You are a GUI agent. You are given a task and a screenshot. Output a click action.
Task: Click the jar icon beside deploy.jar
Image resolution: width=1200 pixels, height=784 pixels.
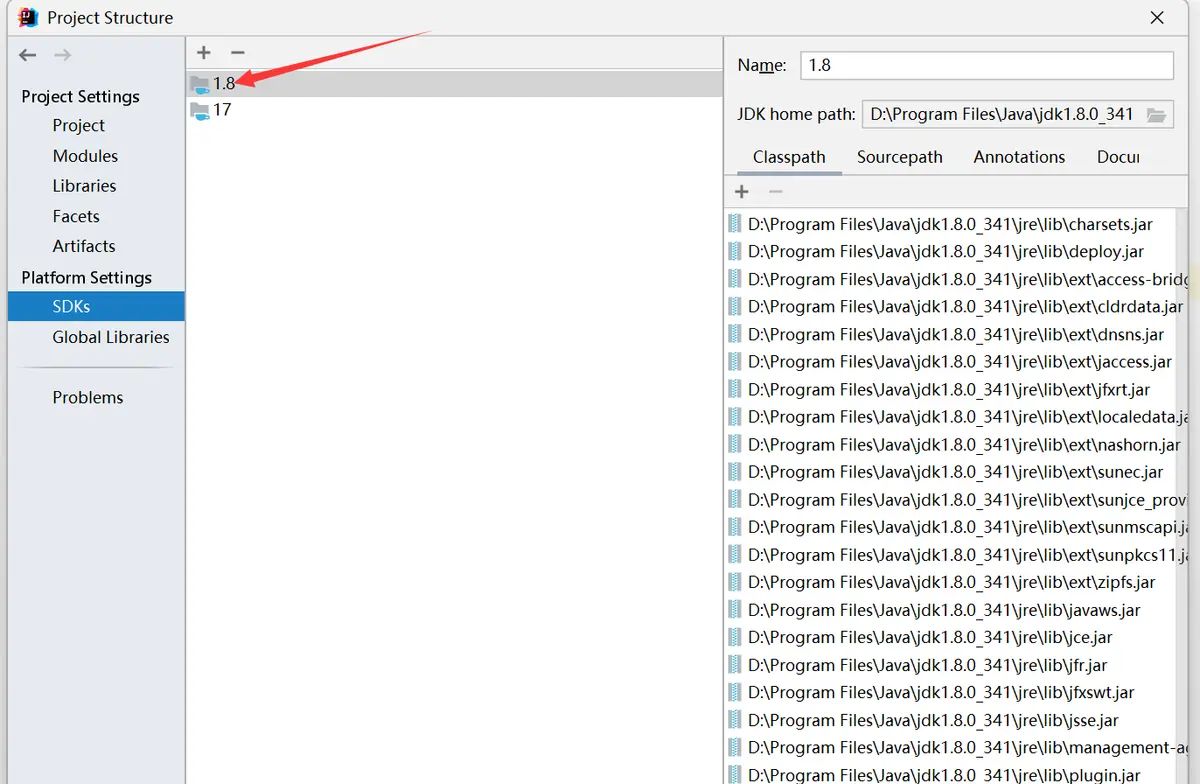tap(735, 252)
